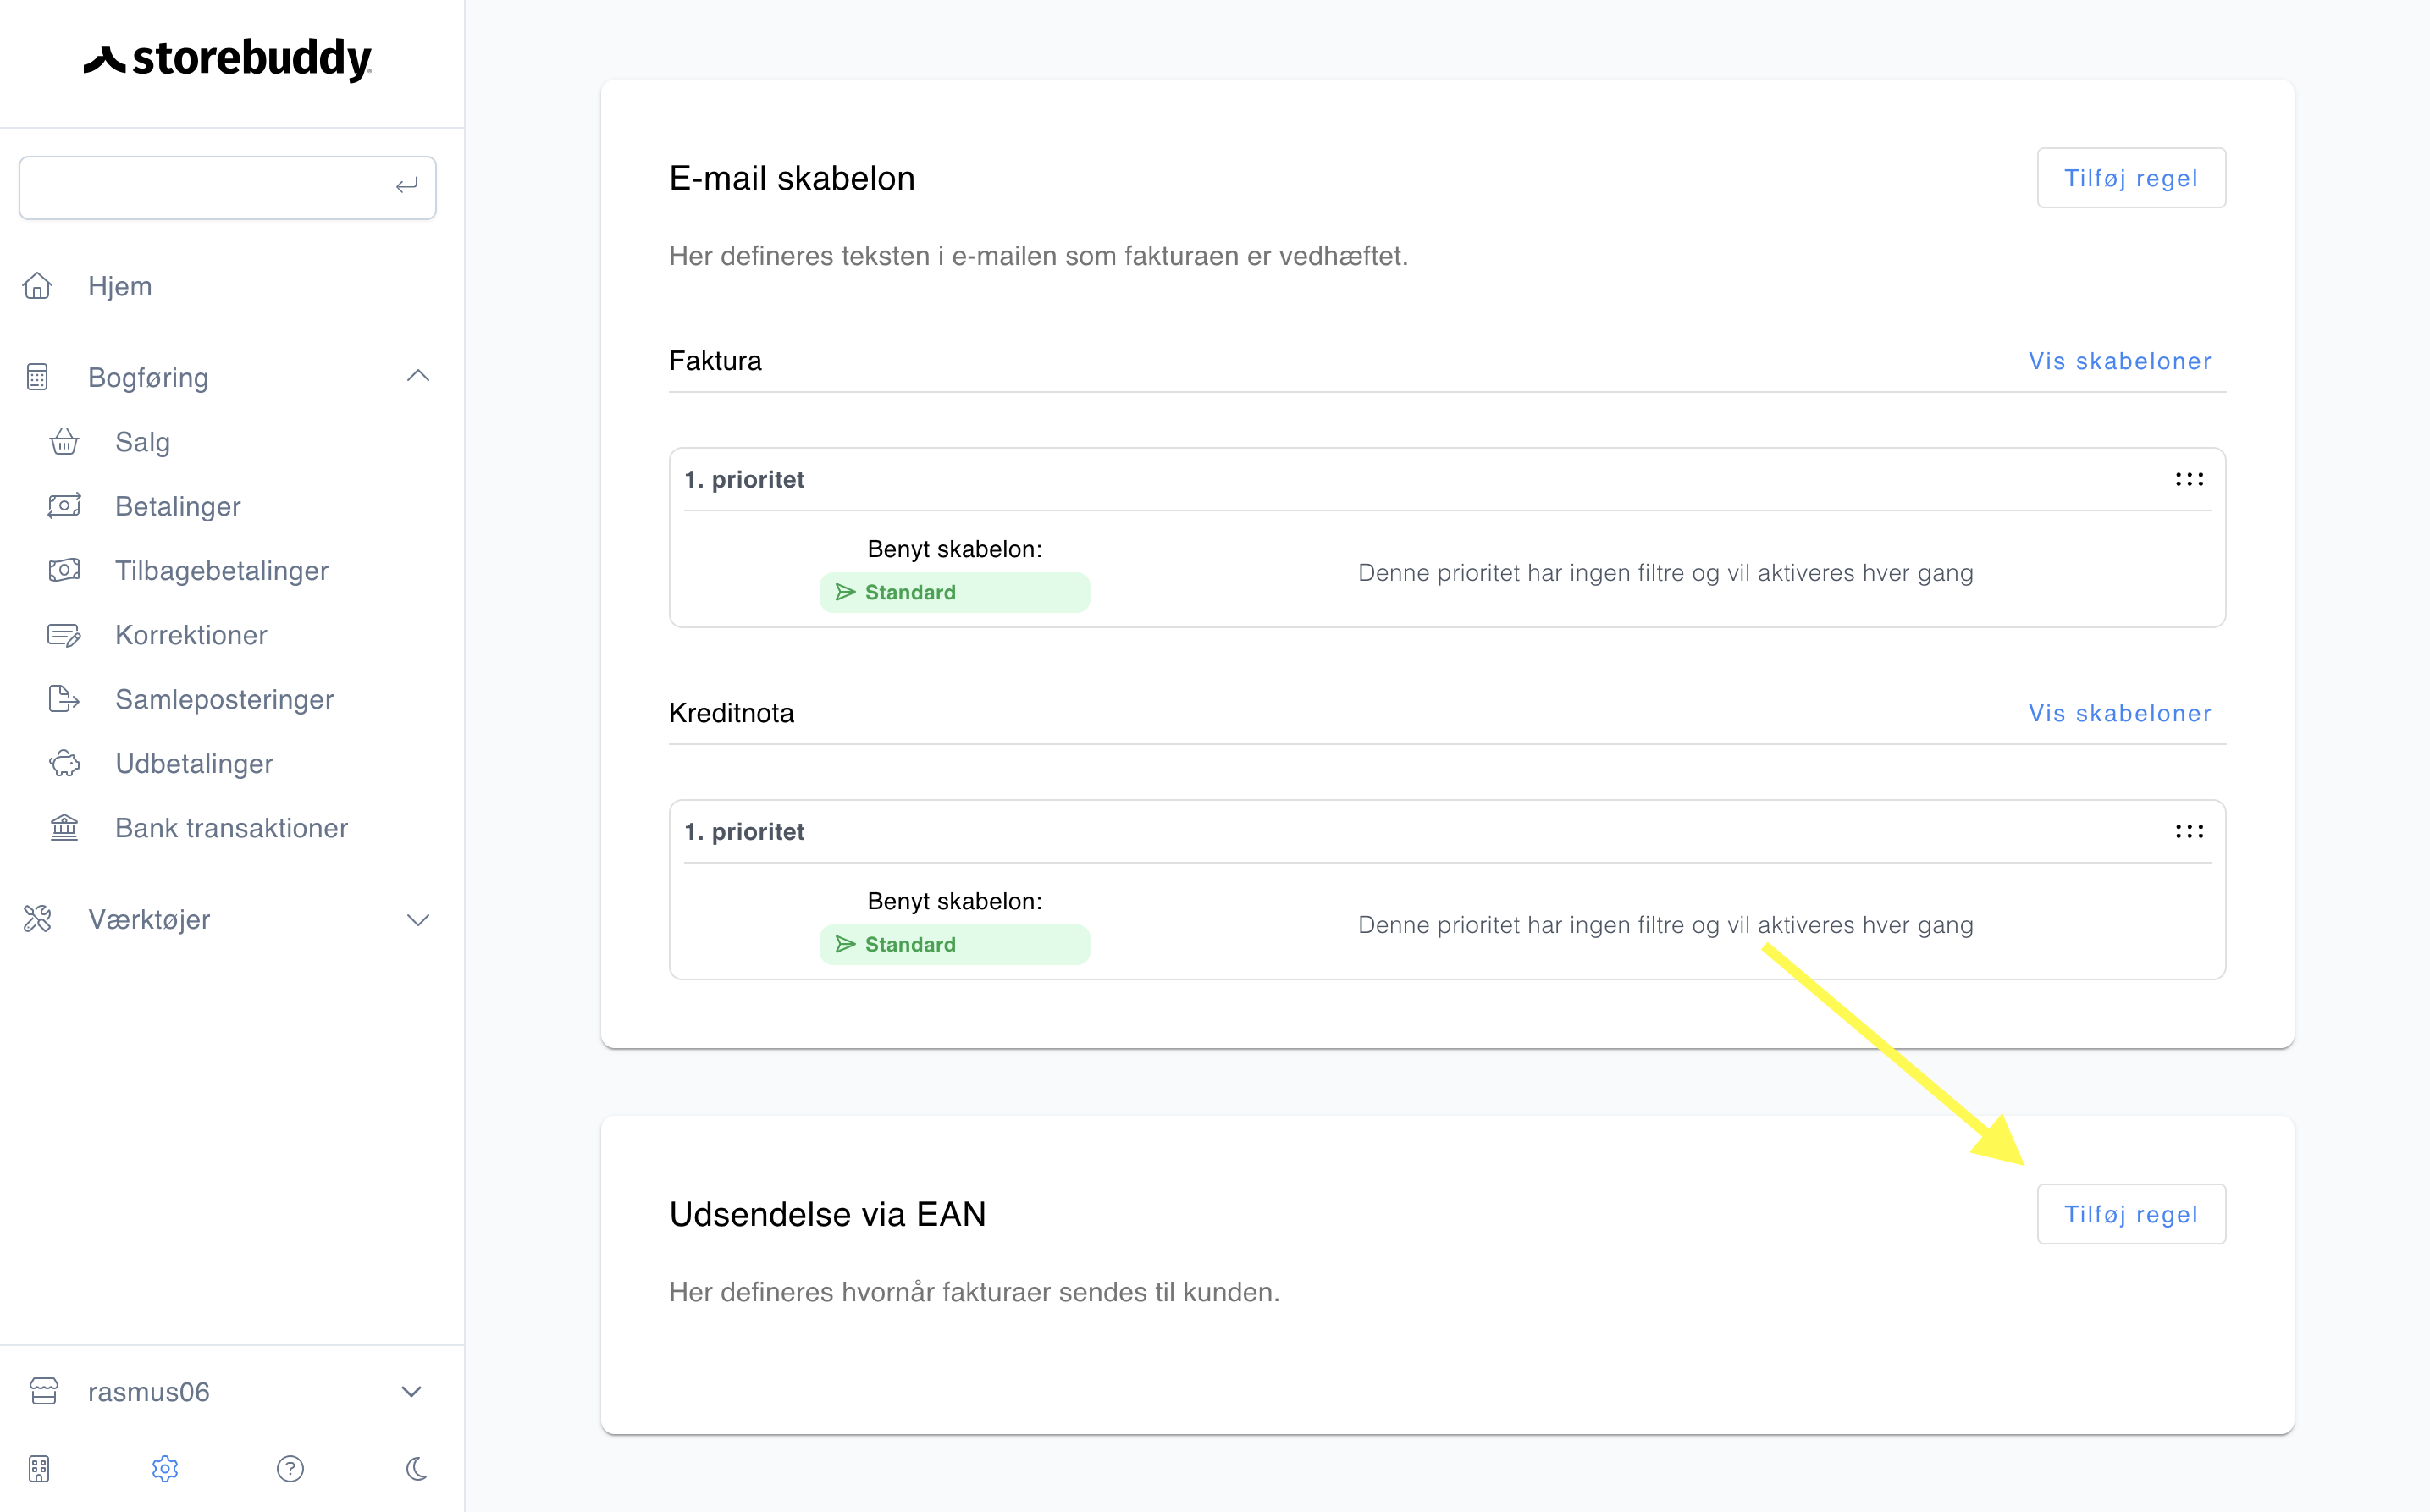The width and height of the screenshot is (2430, 1512).
Task: Open the Bank transaktioner menu item
Action: point(232,828)
